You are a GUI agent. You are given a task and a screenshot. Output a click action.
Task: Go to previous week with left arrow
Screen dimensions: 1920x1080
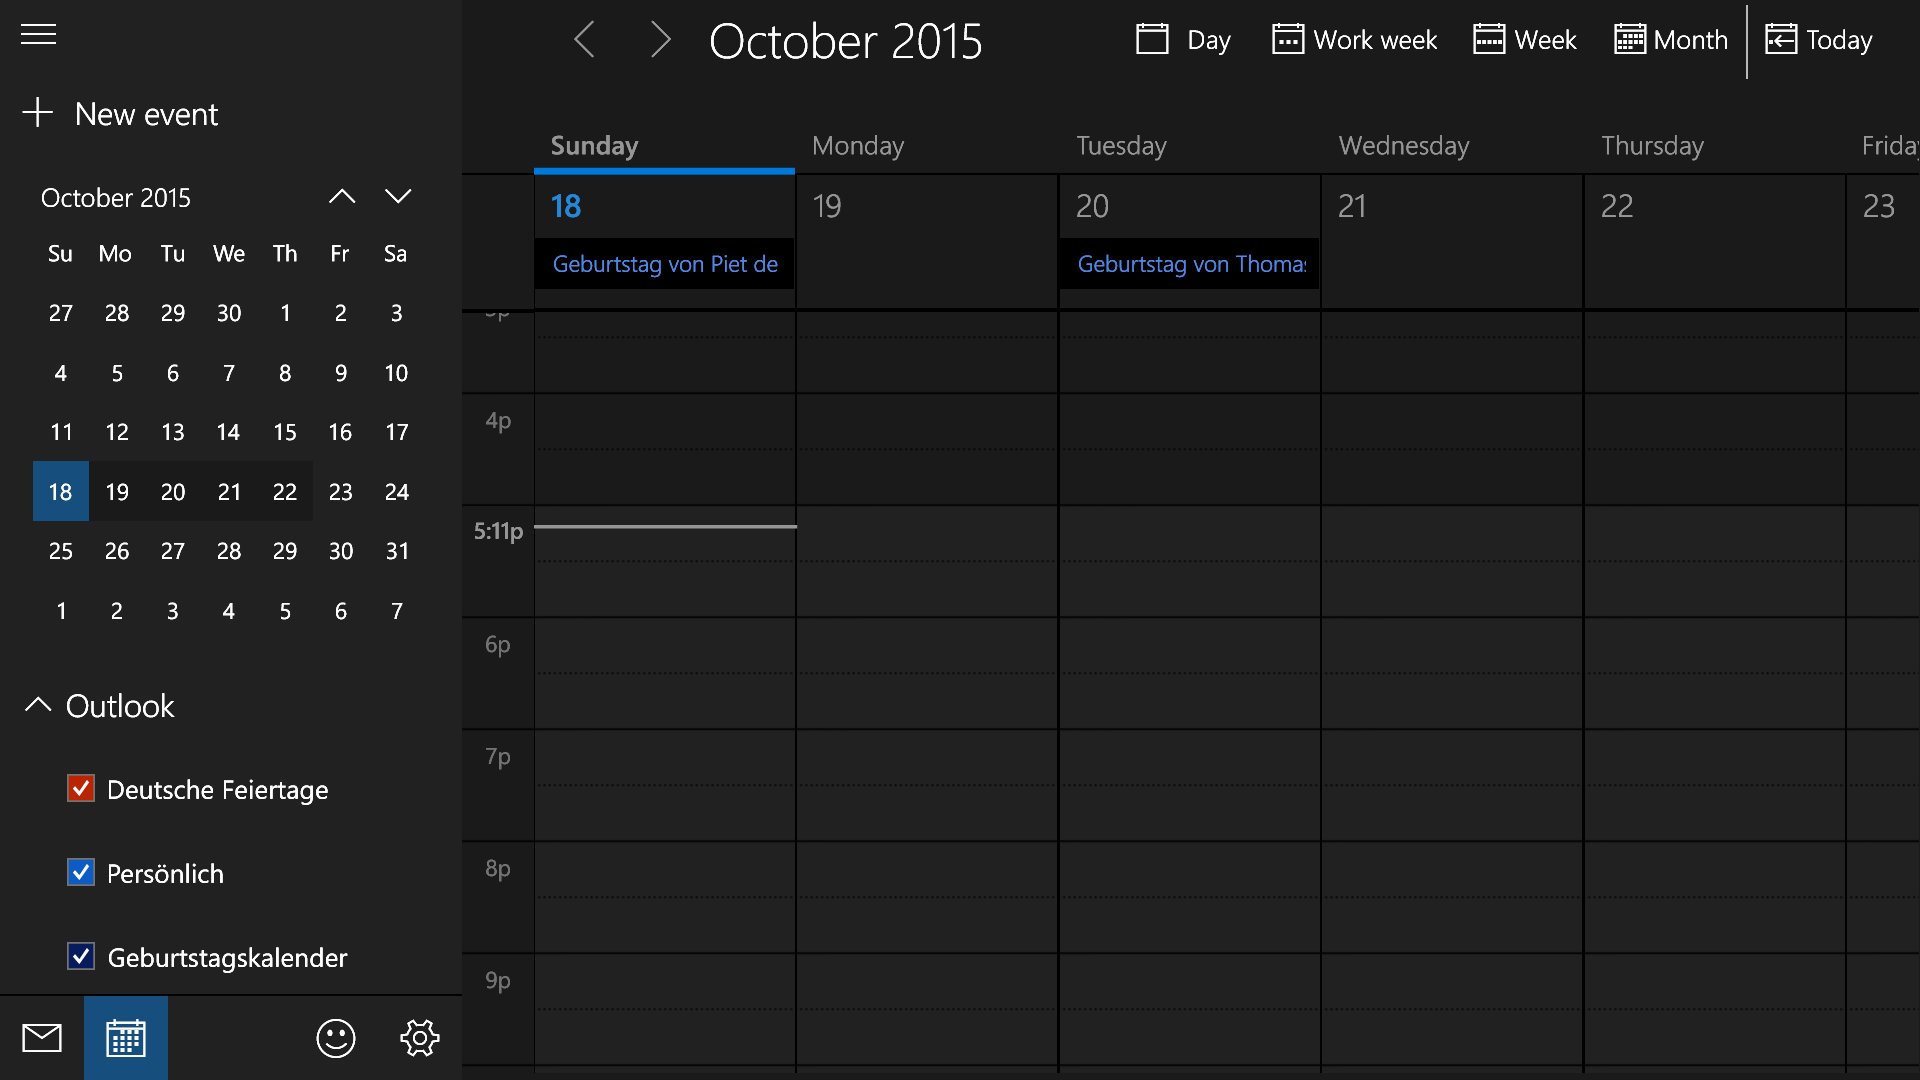click(x=585, y=40)
